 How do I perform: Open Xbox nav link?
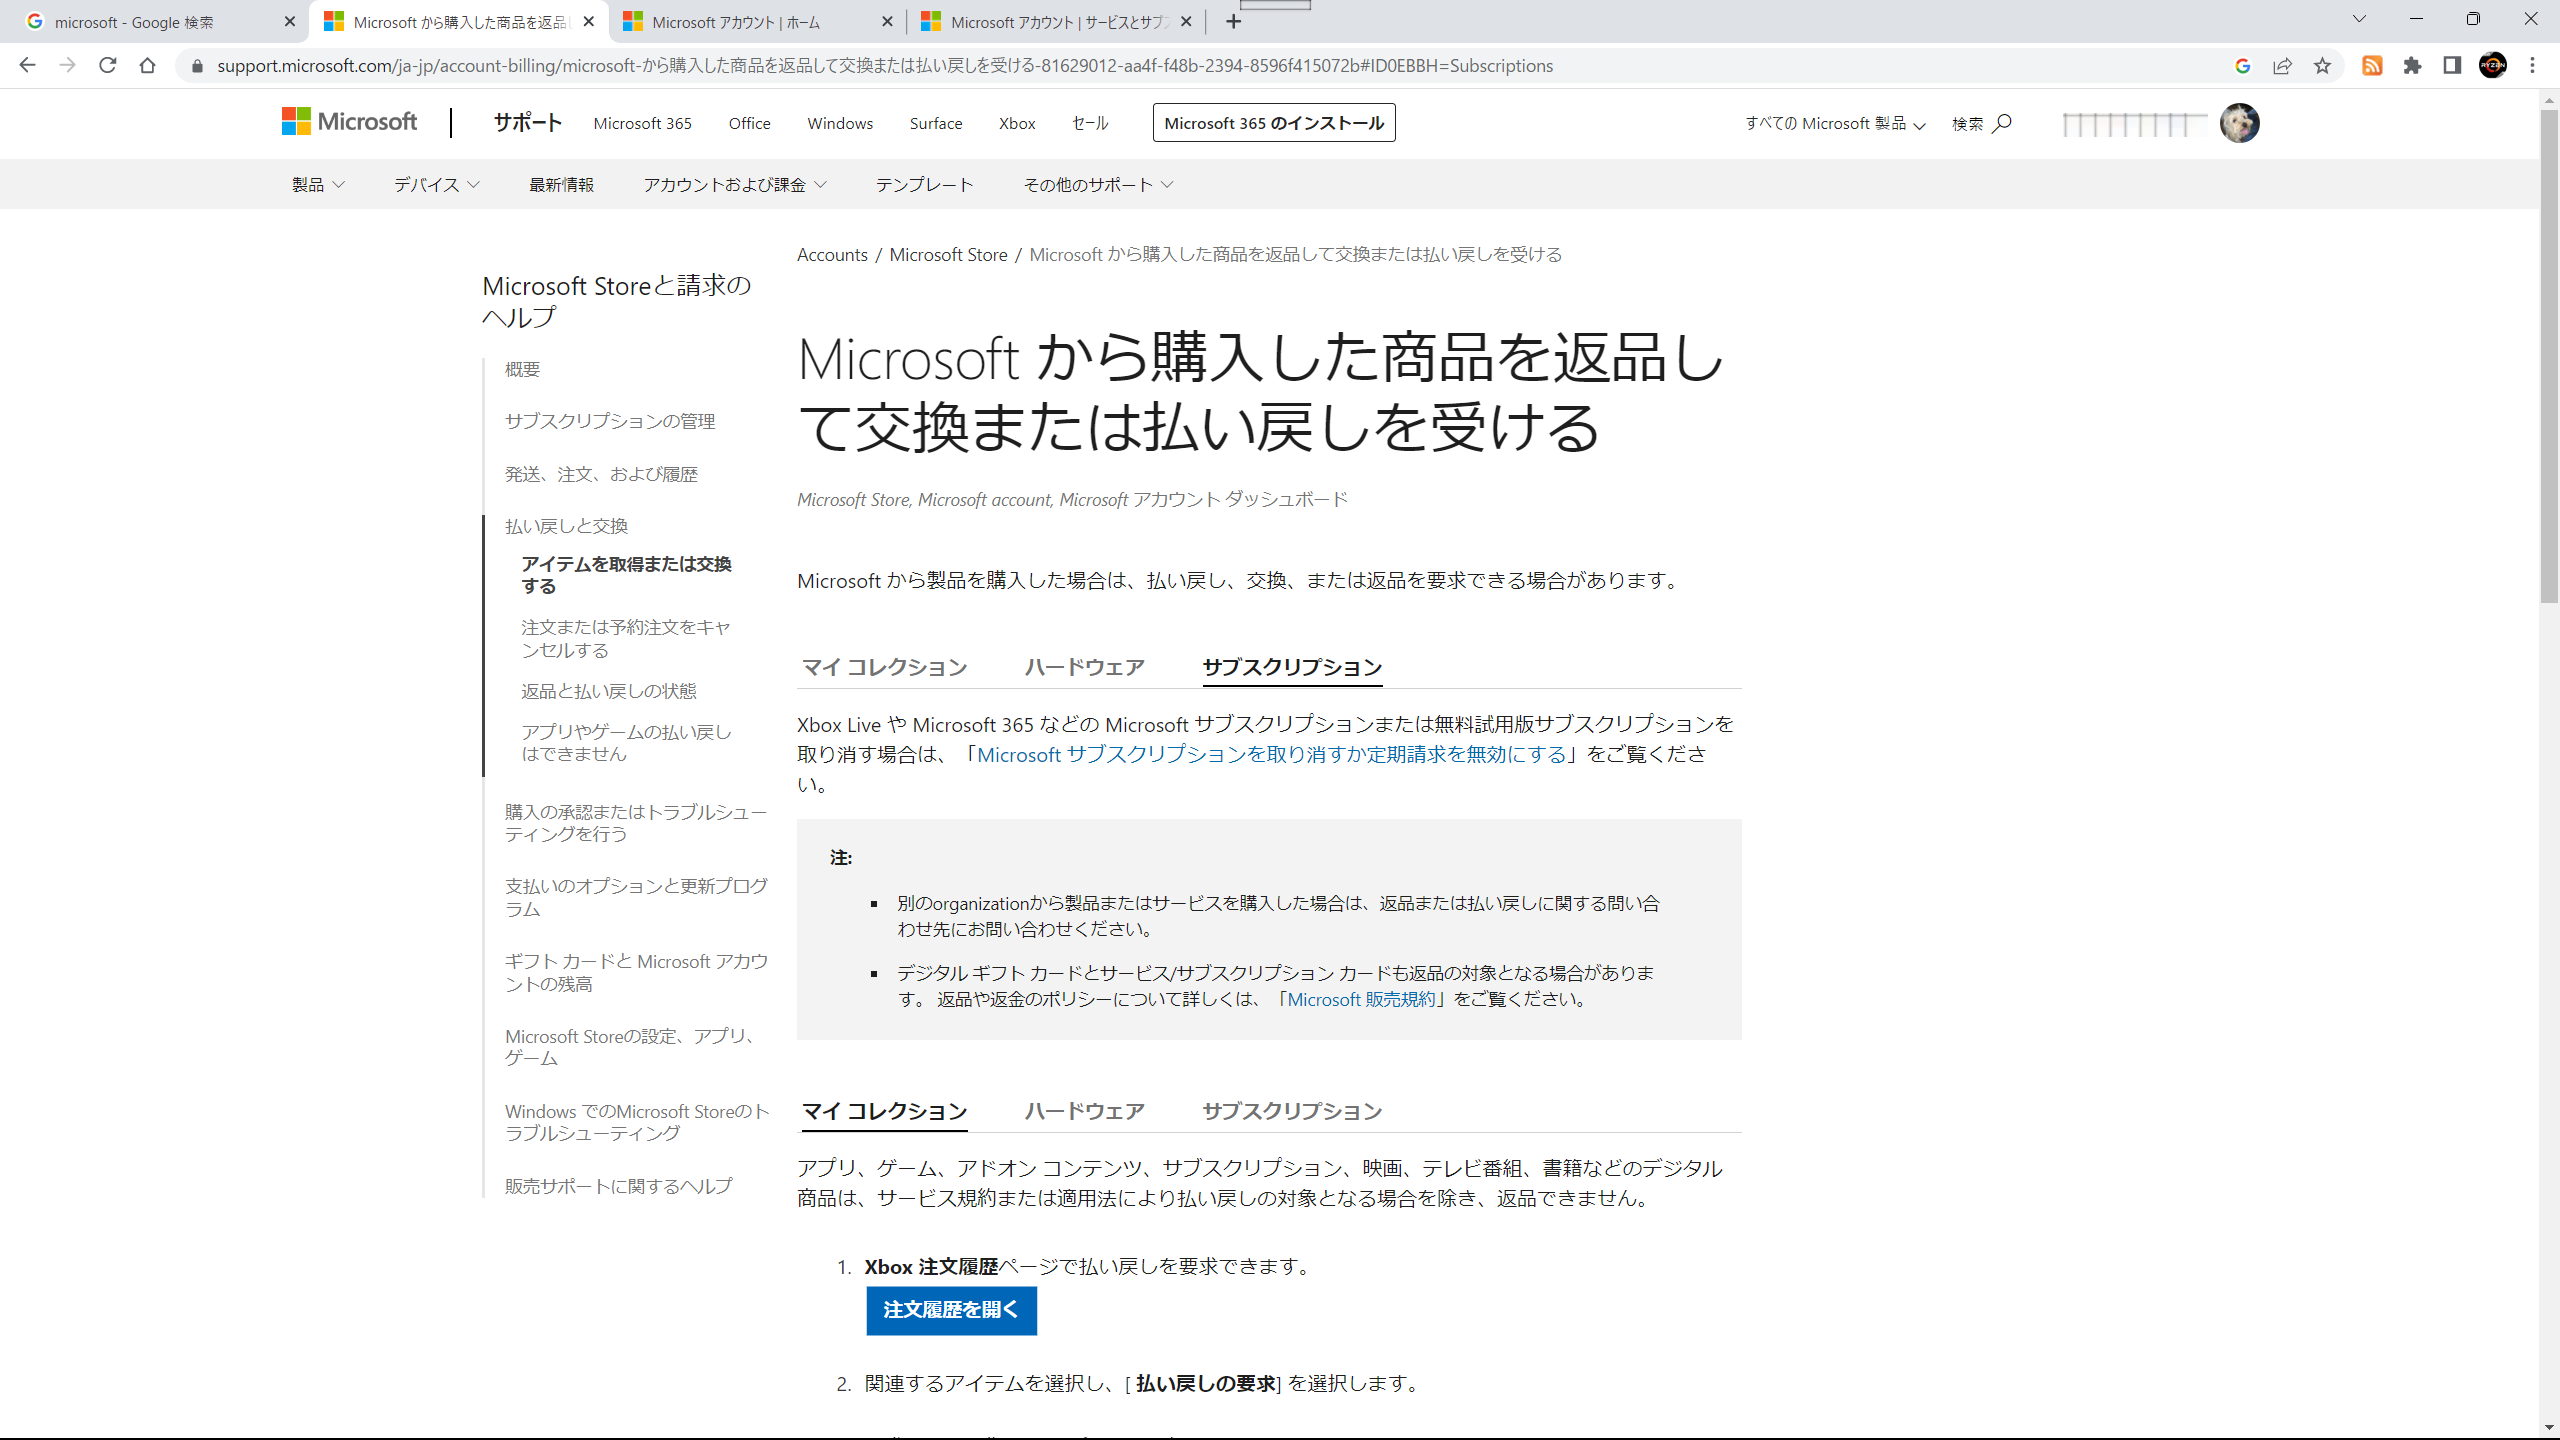pyautogui.click(x=1017, y=124)
